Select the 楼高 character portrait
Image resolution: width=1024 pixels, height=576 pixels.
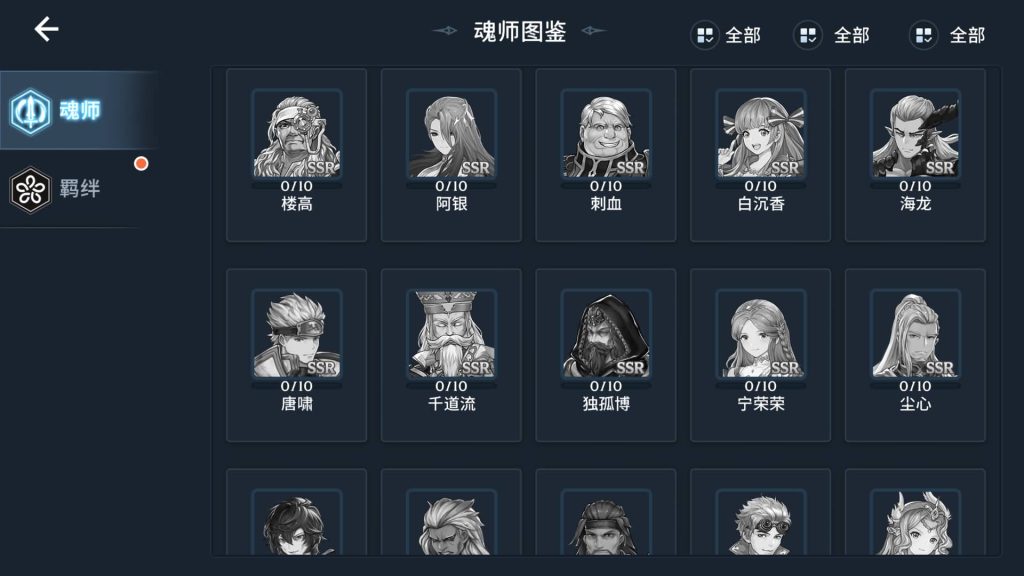pyautogui.click(x=296, y=134)
